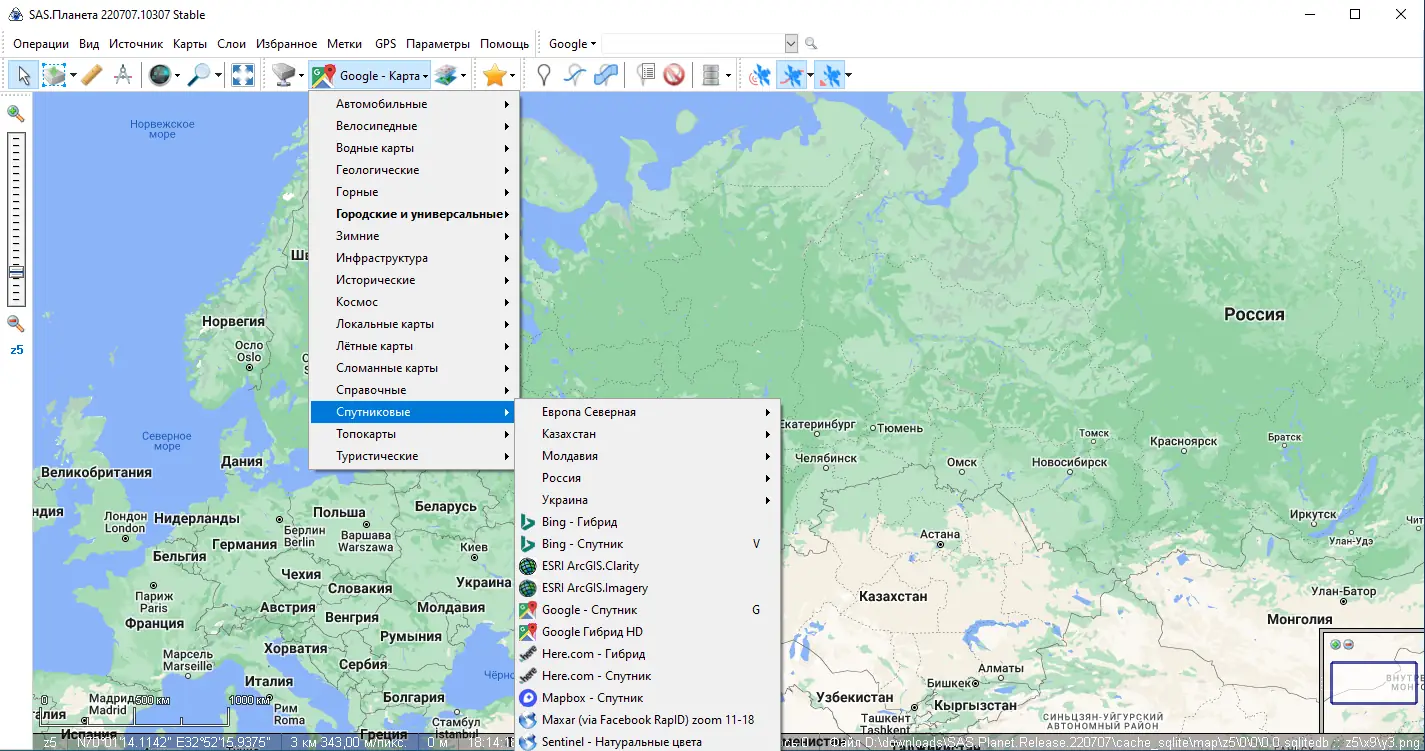This screenshot has width=1425, height=751.
Task: Add a new polygon mark
Action: pos(606,75)
